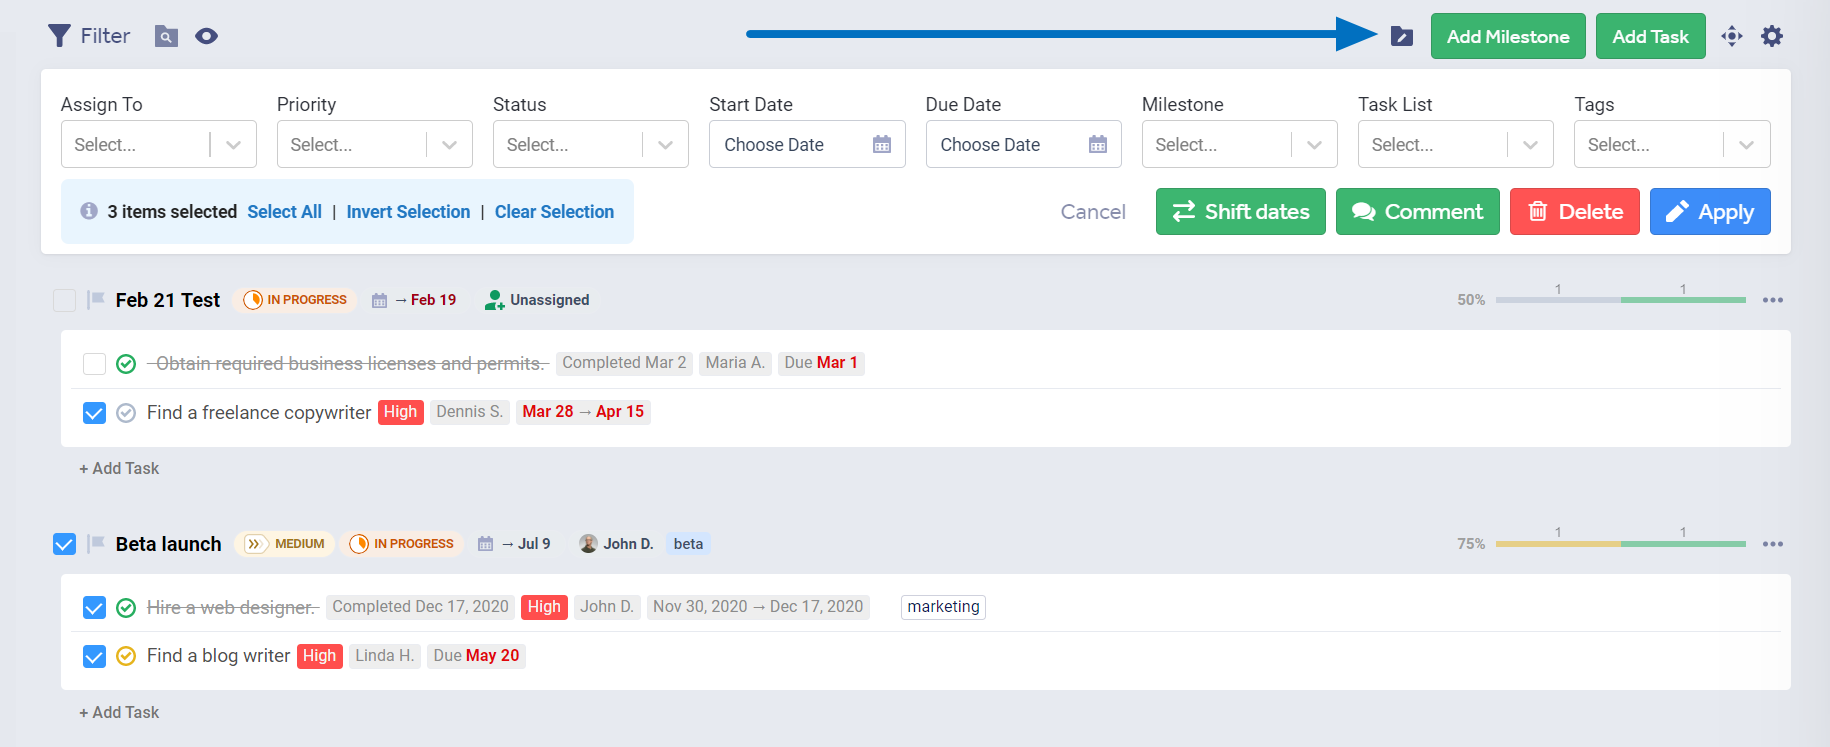
Task: Mark Find a blog writer complete
Action: (126, 656)
